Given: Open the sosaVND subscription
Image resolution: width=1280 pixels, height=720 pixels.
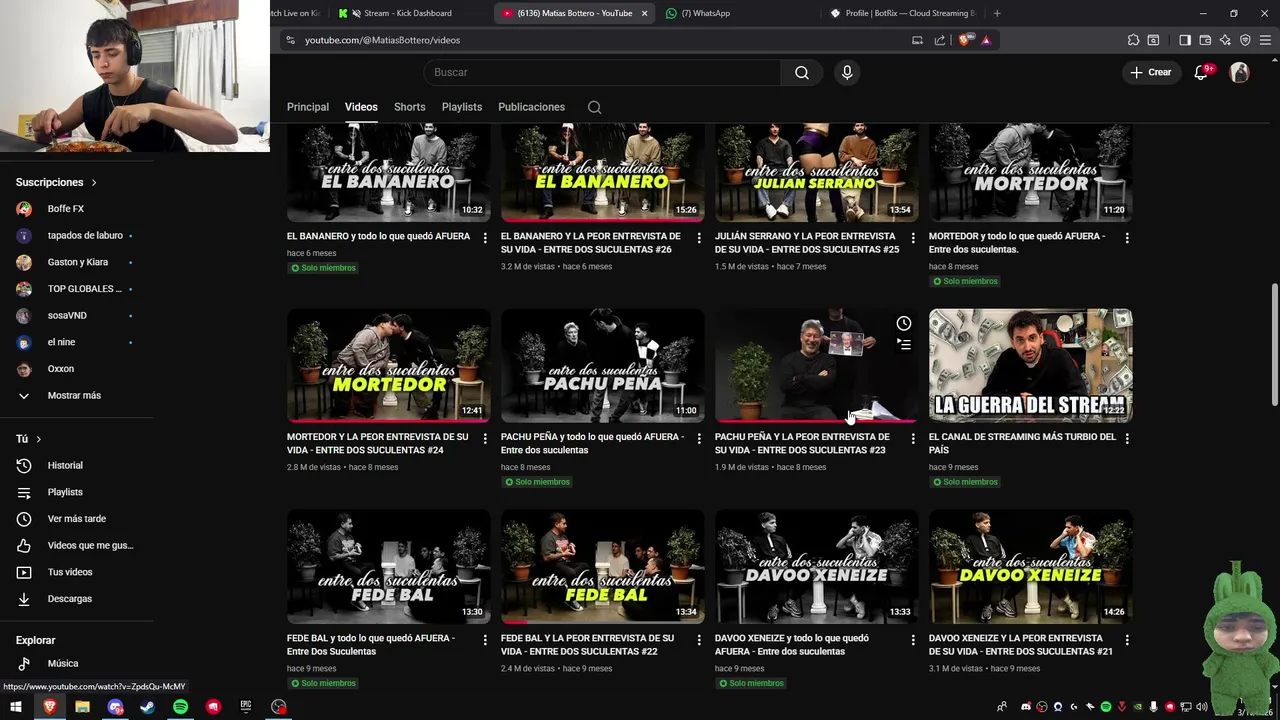Looking at the screenshot, I should click(x=67, y=315).
